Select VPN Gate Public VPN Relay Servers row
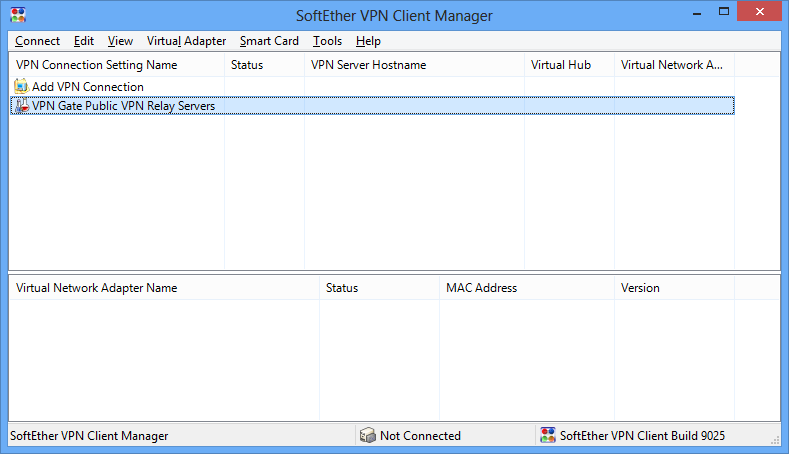 [x=123, y=106]
